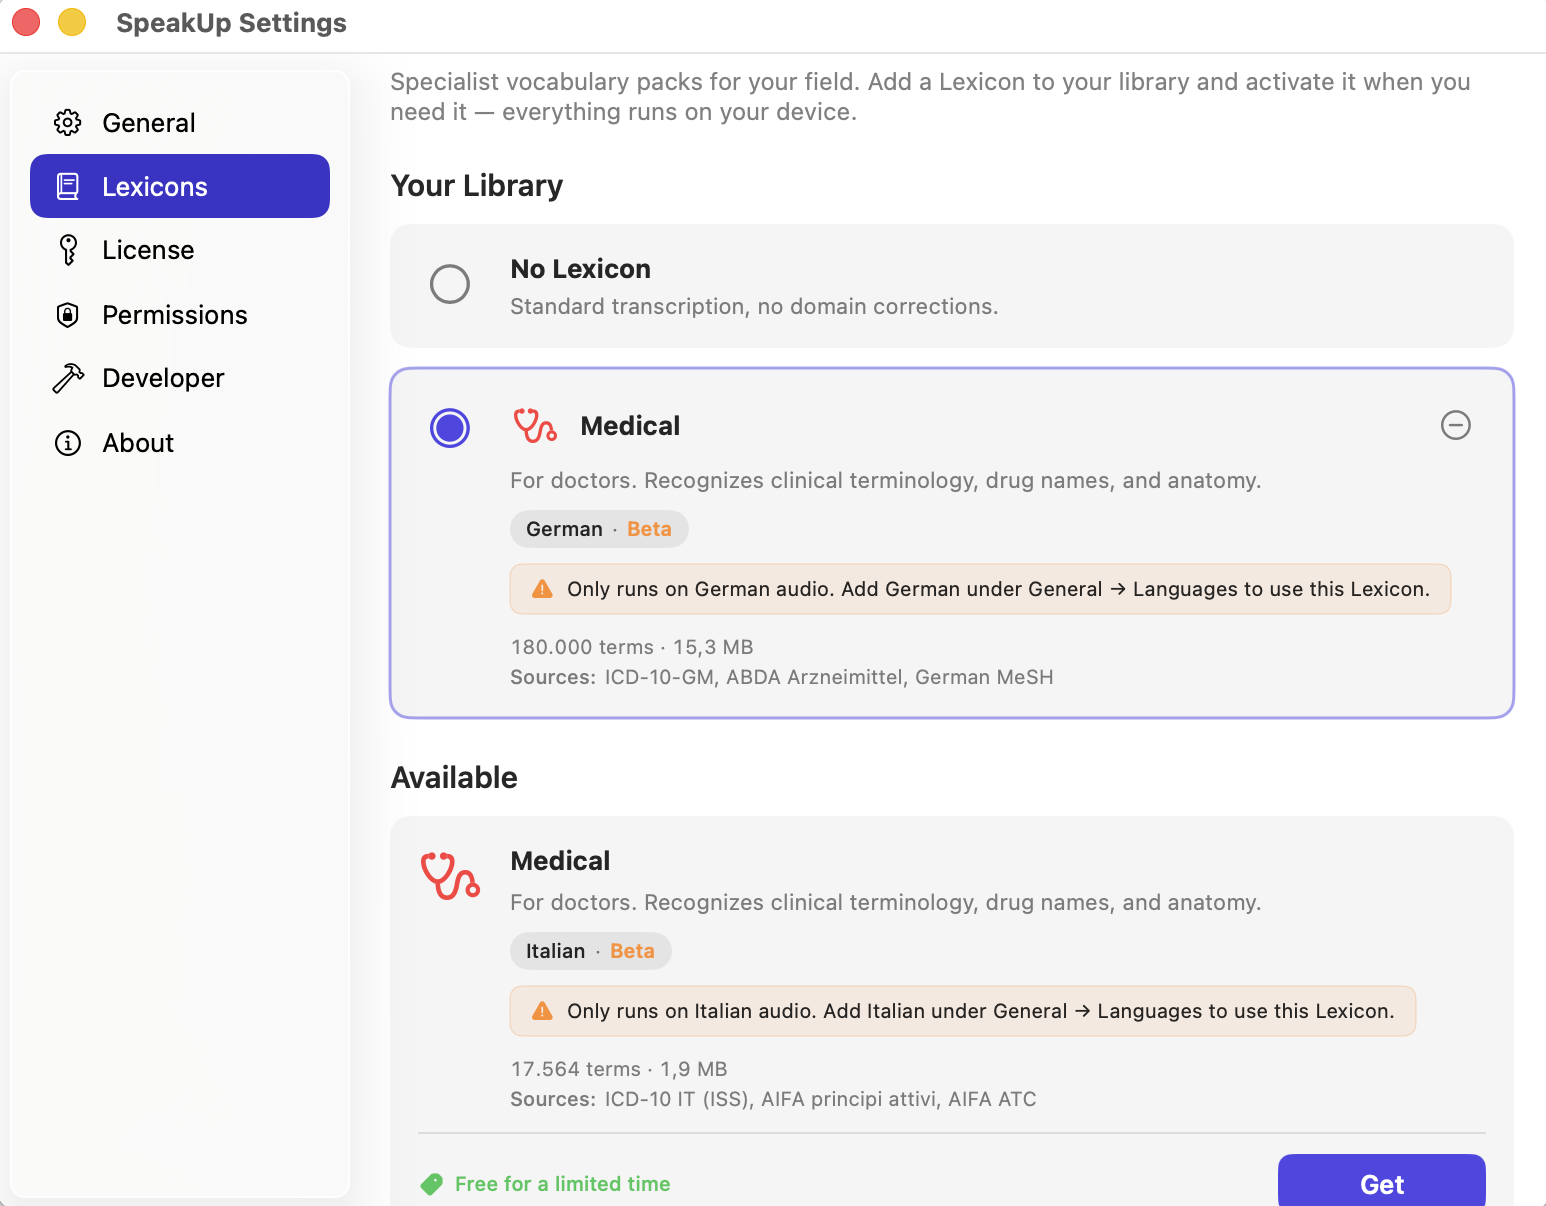Click the 'Available' heading
1546x1206 pixels.
[454, 777]
